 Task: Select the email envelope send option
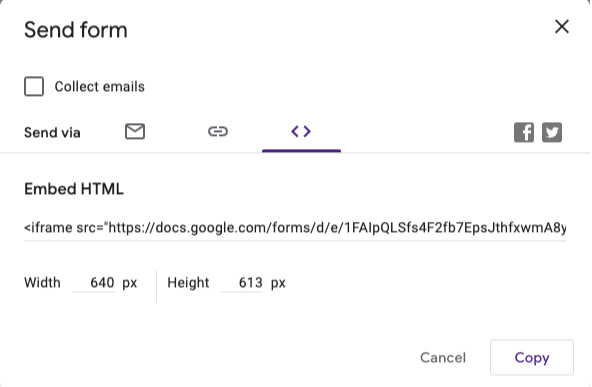pyautogui.click(x=135, y=131)
